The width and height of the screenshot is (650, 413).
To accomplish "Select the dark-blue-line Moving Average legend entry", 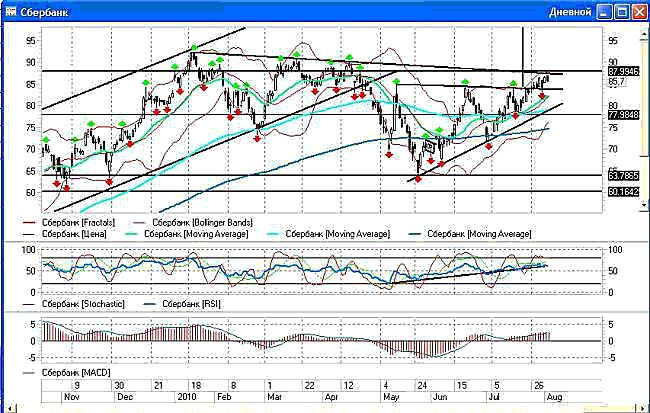I will tap(470, 234).
